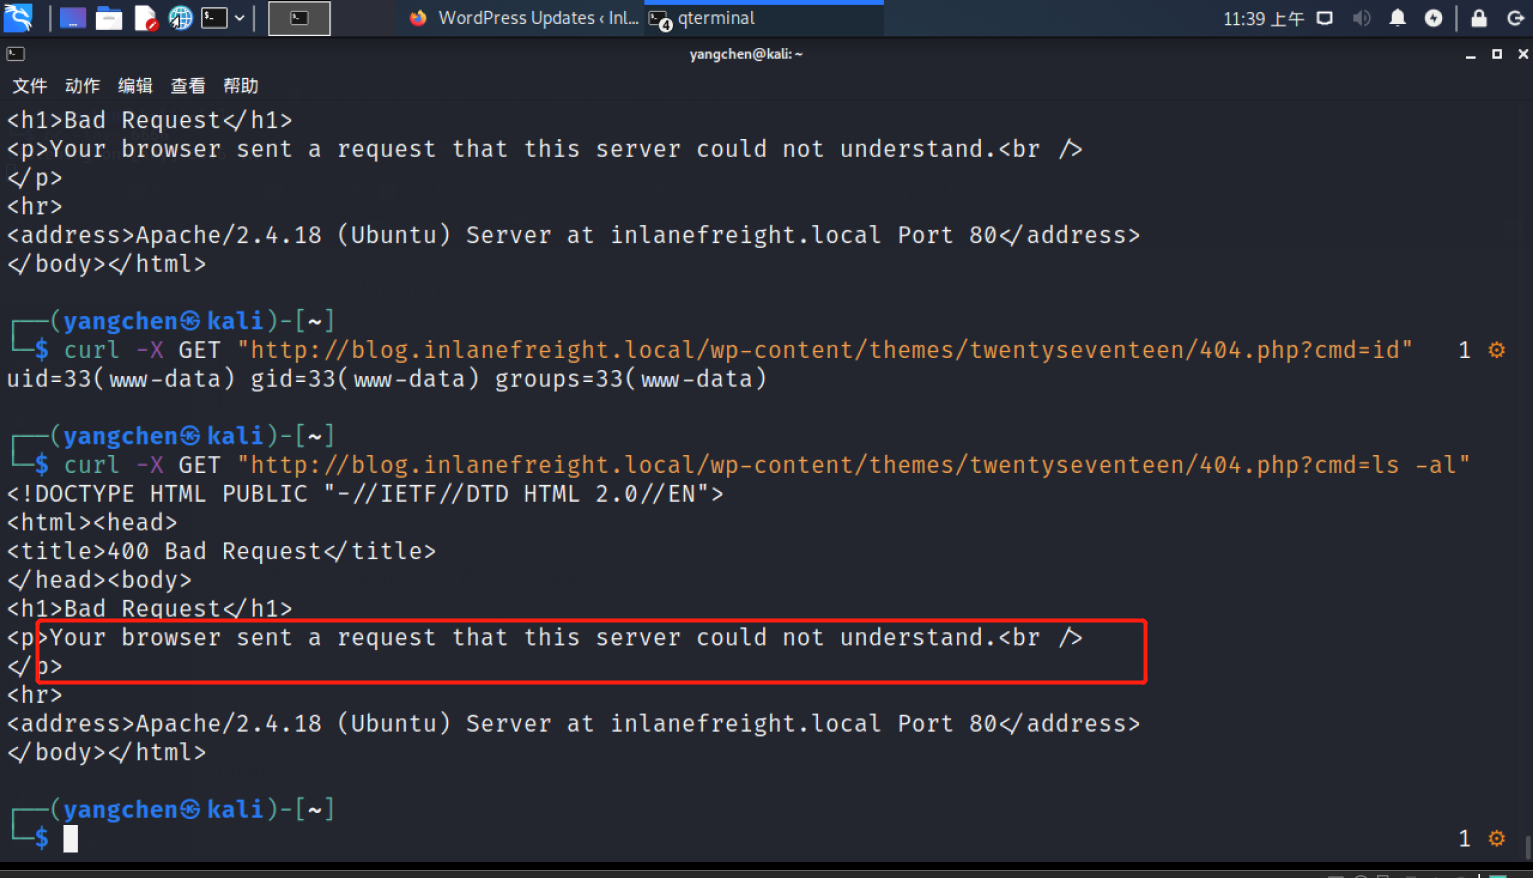Close the qterminal window

pos(1523,54)
